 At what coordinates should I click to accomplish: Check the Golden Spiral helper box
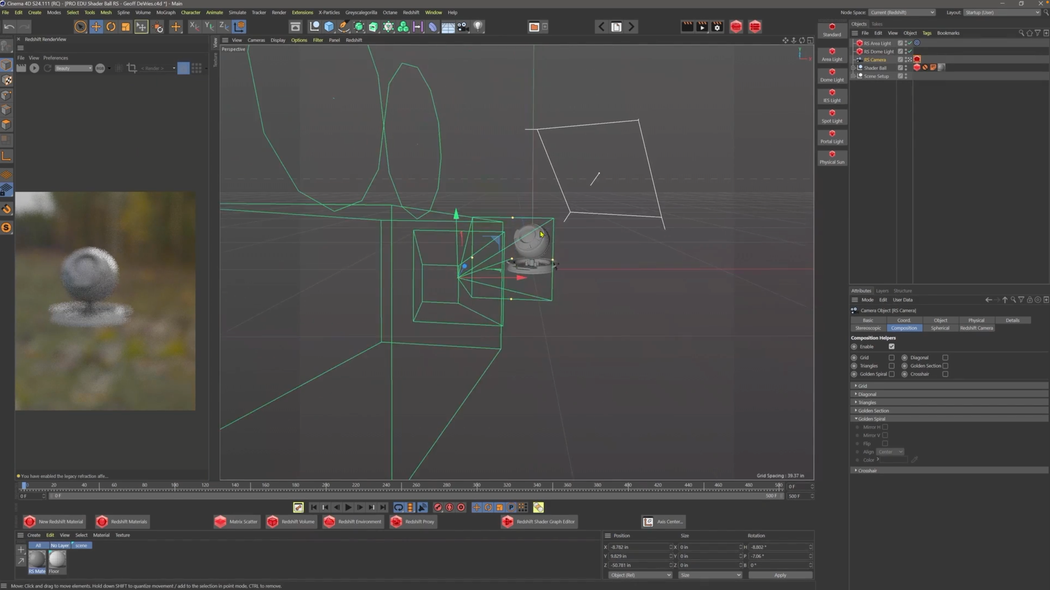tap(891, 374)
